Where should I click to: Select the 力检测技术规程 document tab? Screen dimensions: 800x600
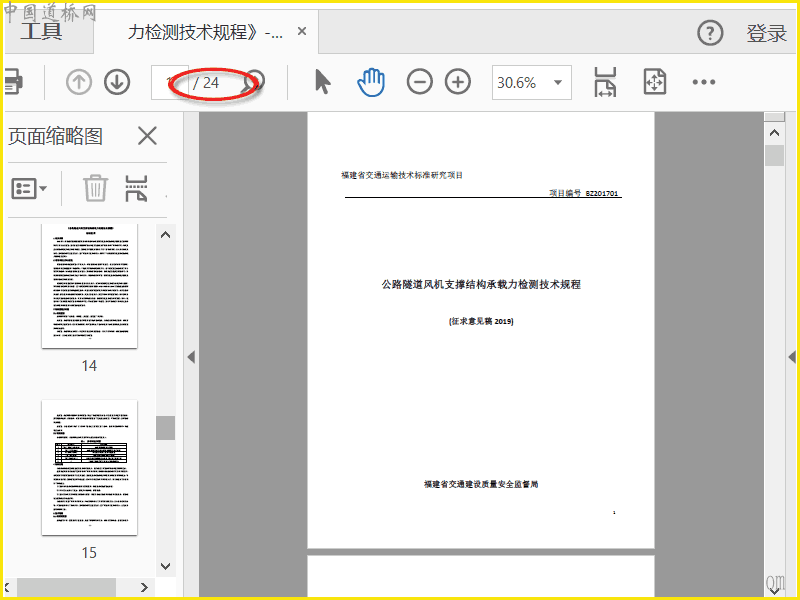205,32
